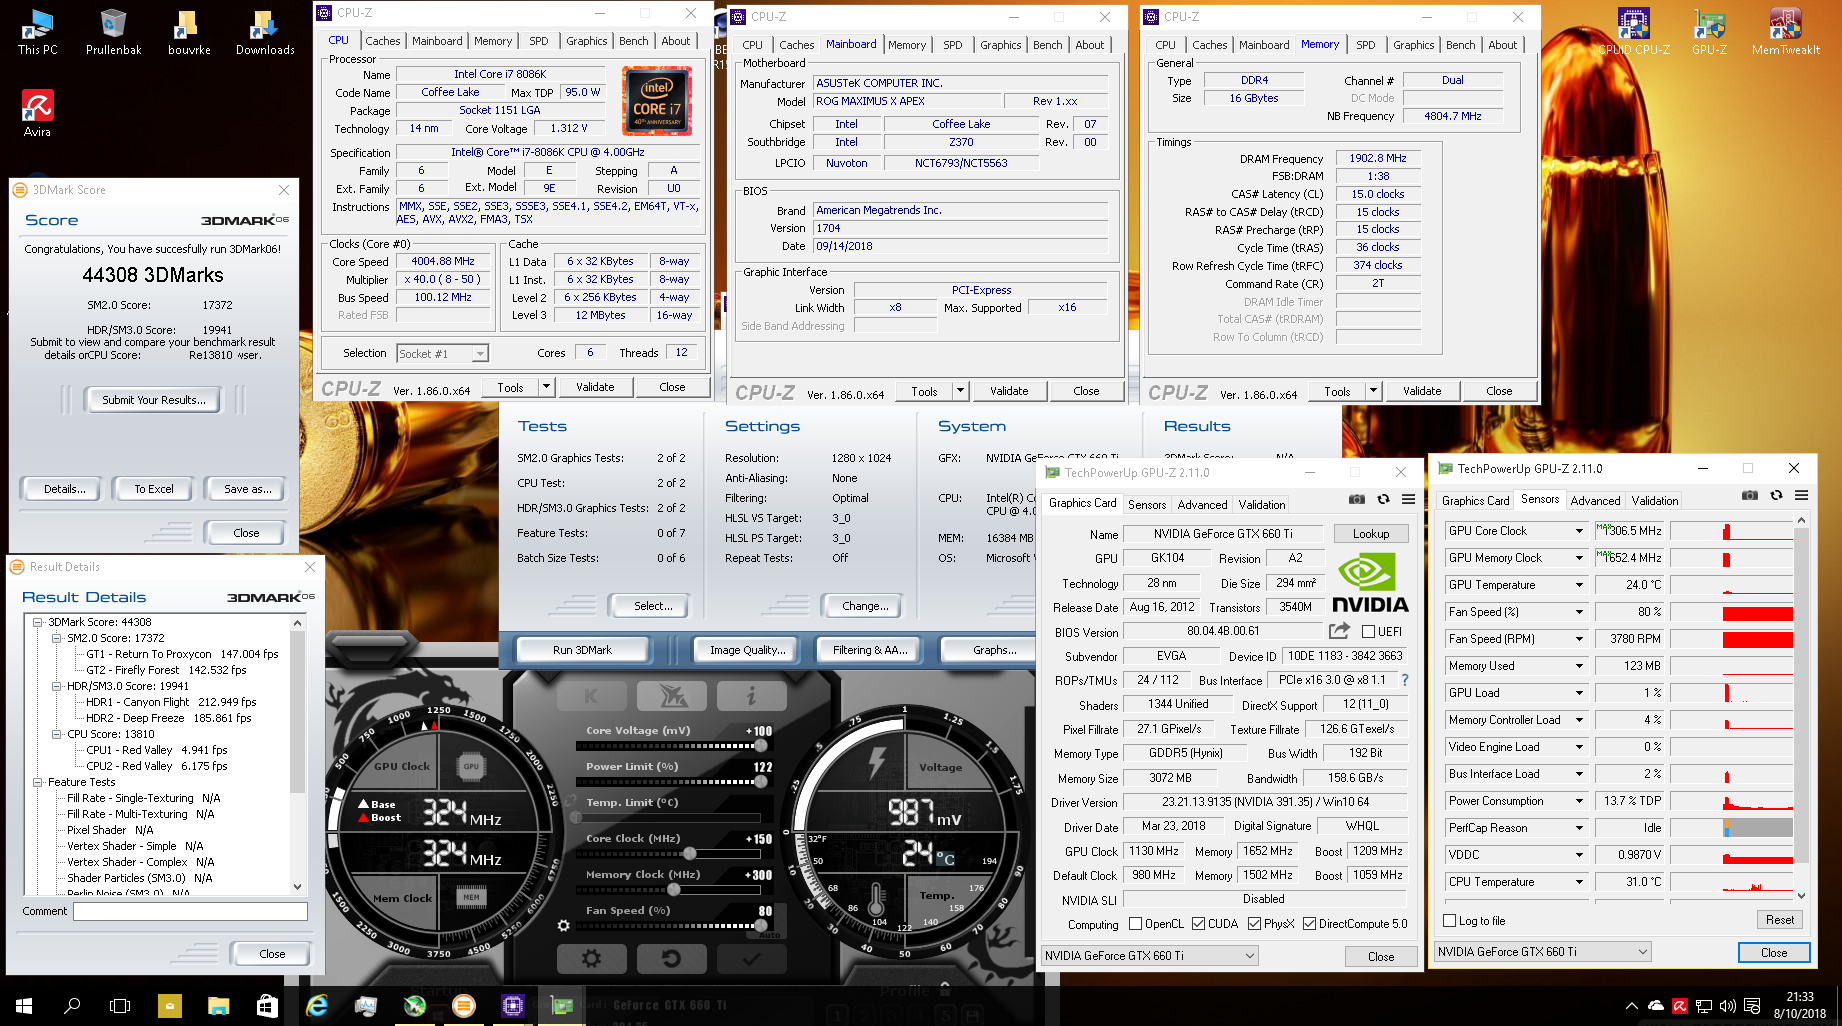Toggle the fan speed Auto button
The width and height of the screenshot is (1842, 1026).
770,935
